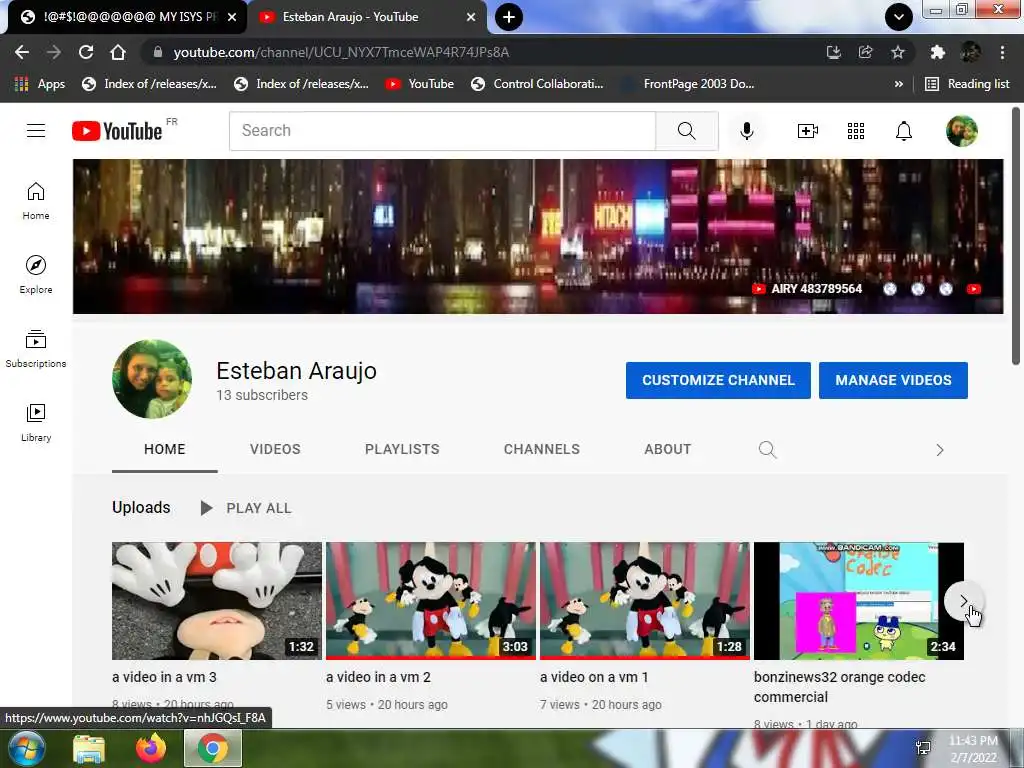Click the Chrome taskbar icon
Screen dimensions: 1024x768
pos(213,748)
